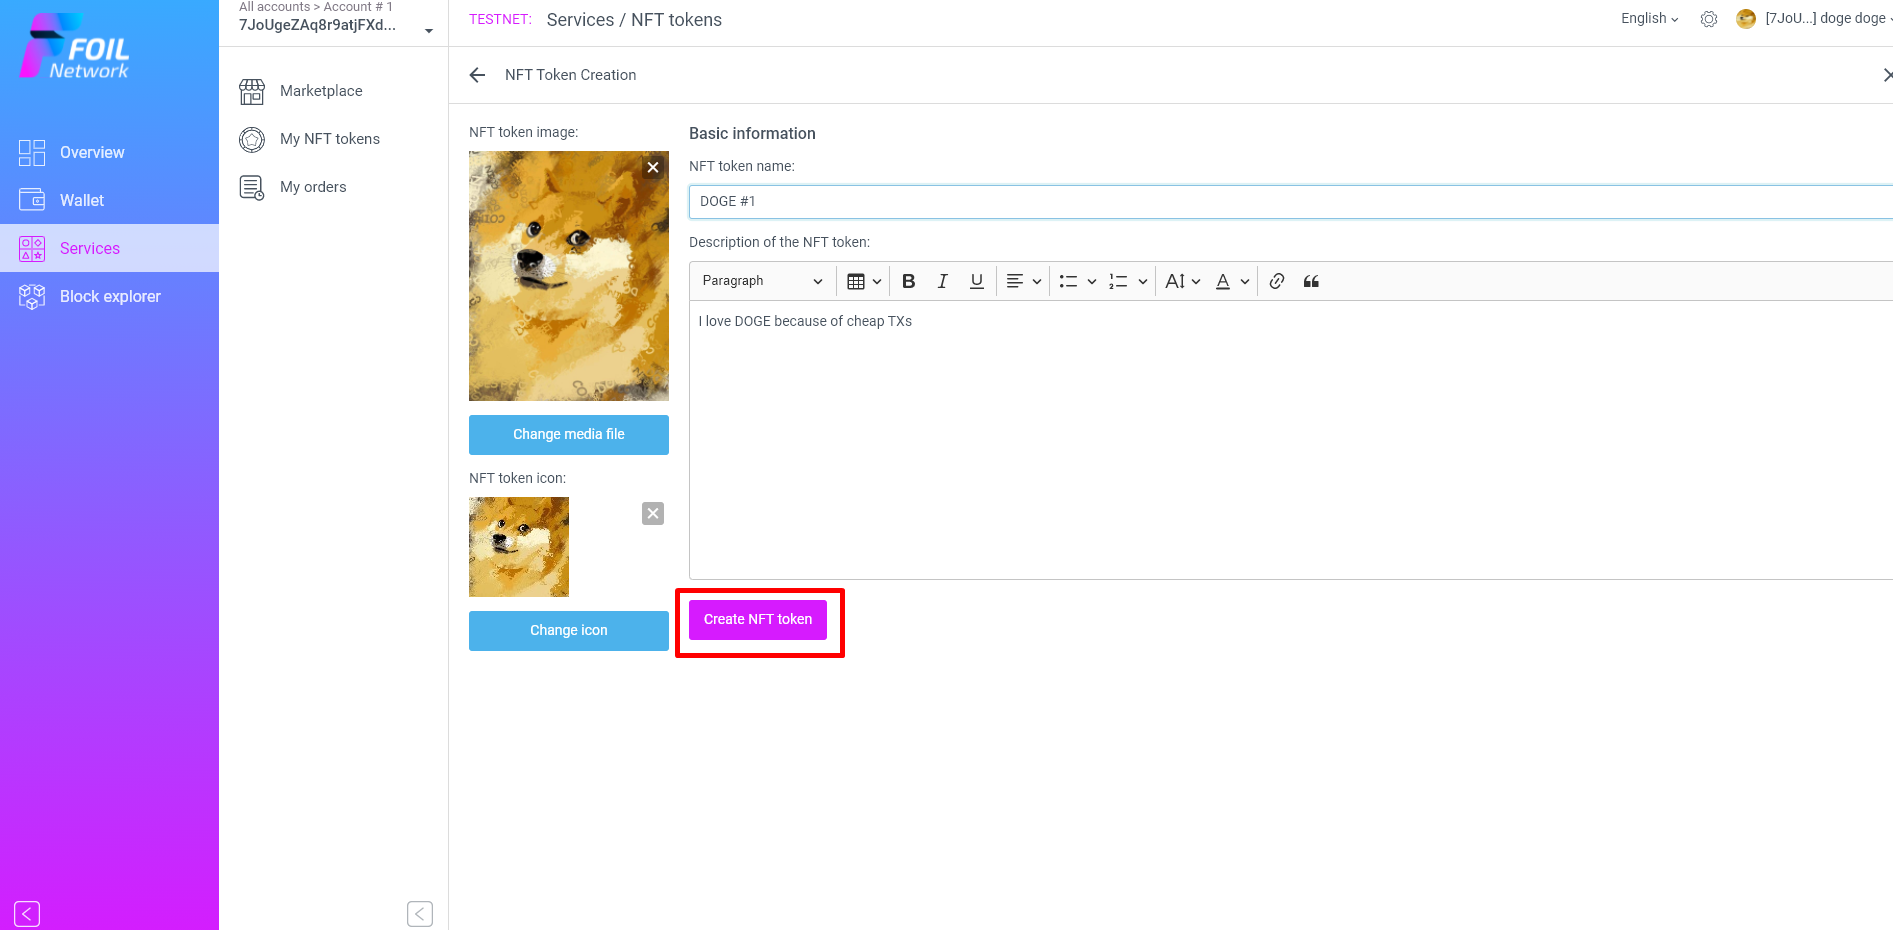Open settings via the gear icon
The width and height of the screenshot is (1893, 930).
click(1709, 19)
